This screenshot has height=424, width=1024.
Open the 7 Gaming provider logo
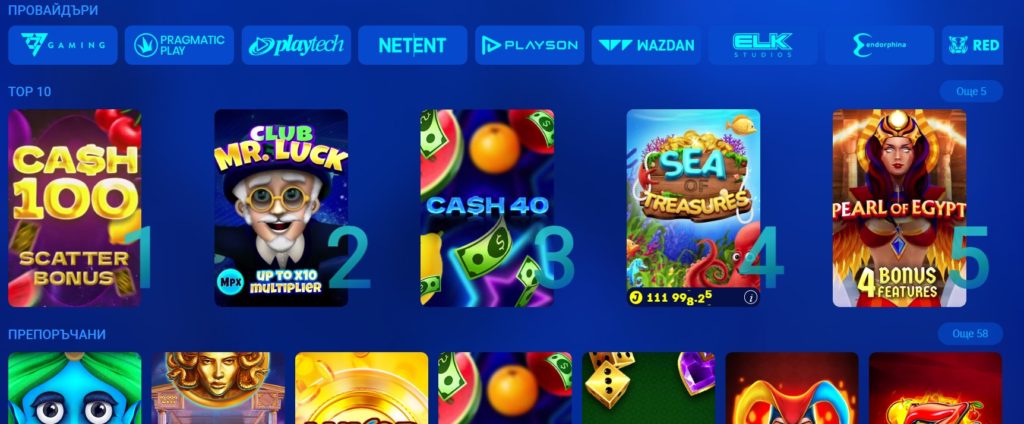63,45
